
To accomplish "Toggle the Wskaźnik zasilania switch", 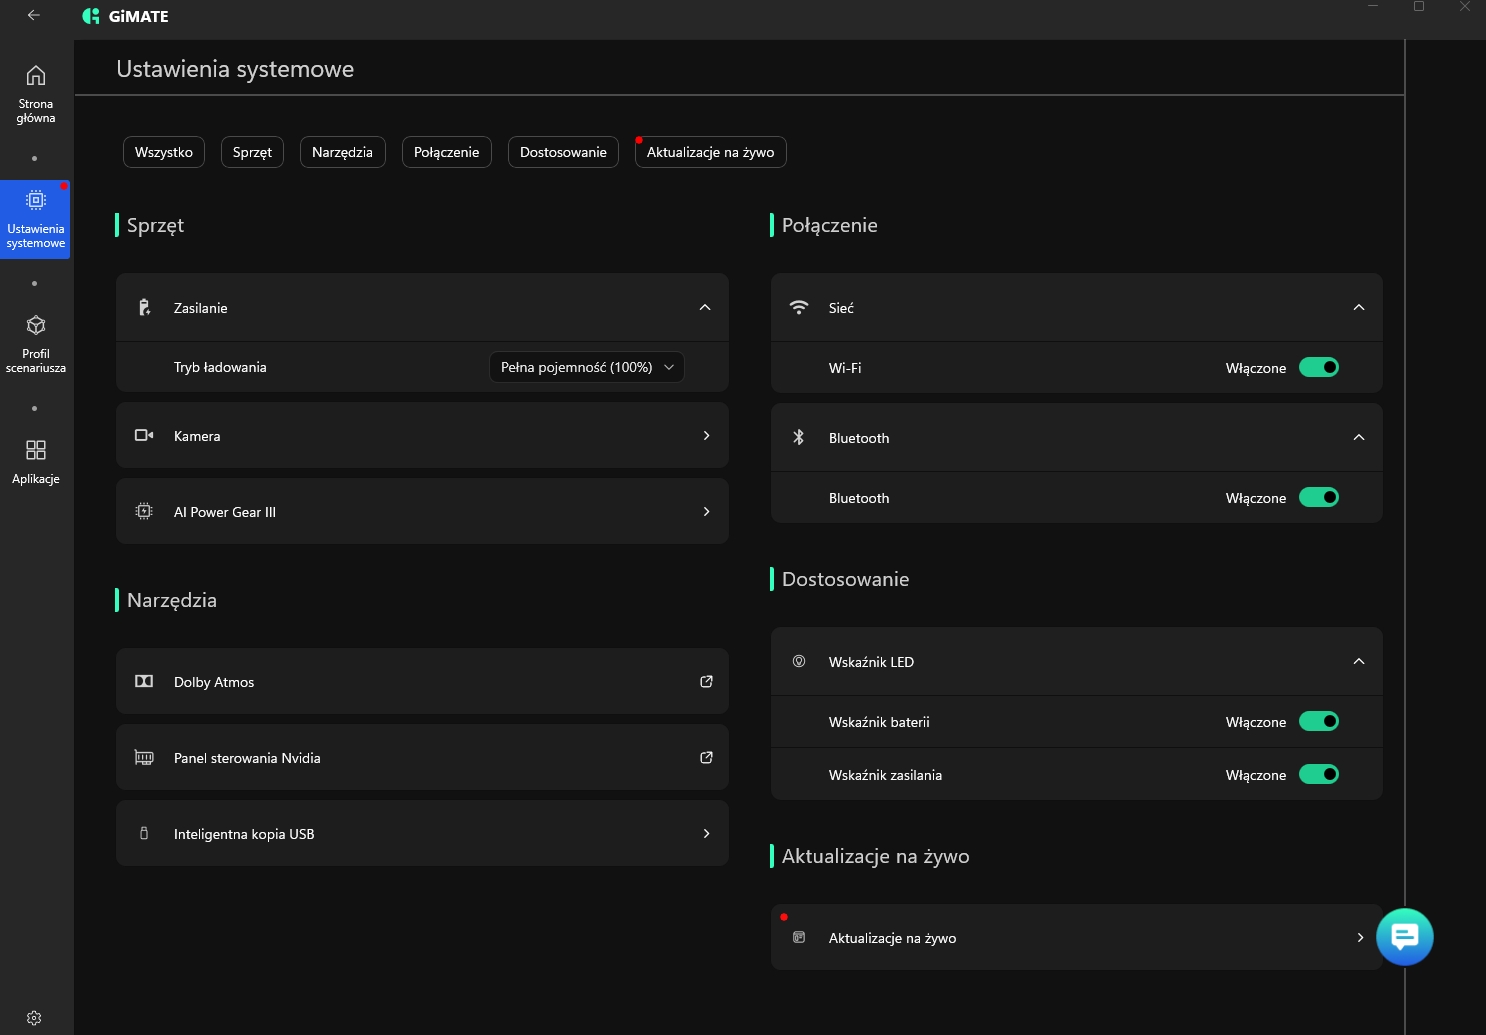I will coord(1318,775).
